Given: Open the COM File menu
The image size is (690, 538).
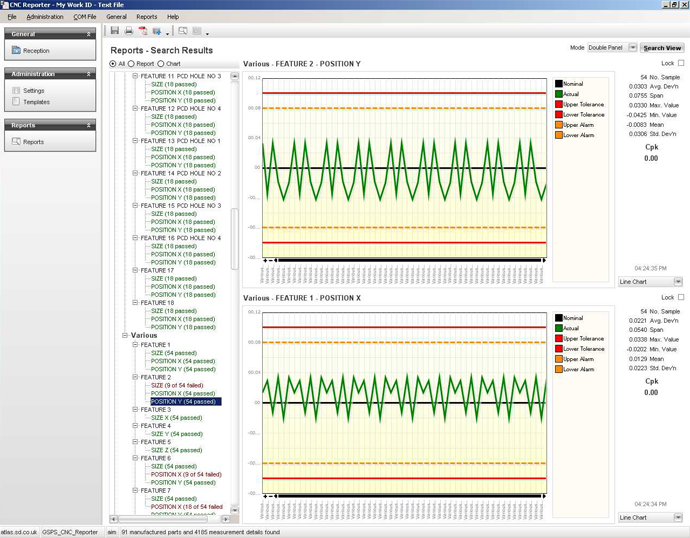Looking at the screenshot, I should click(85, 17).
